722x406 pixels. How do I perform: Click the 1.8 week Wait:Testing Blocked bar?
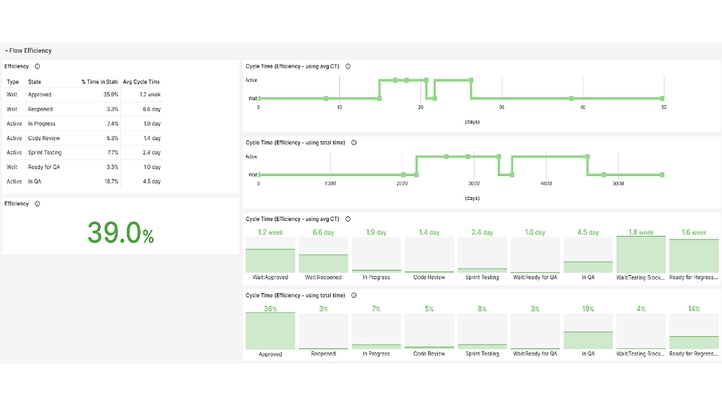[640, 255]
